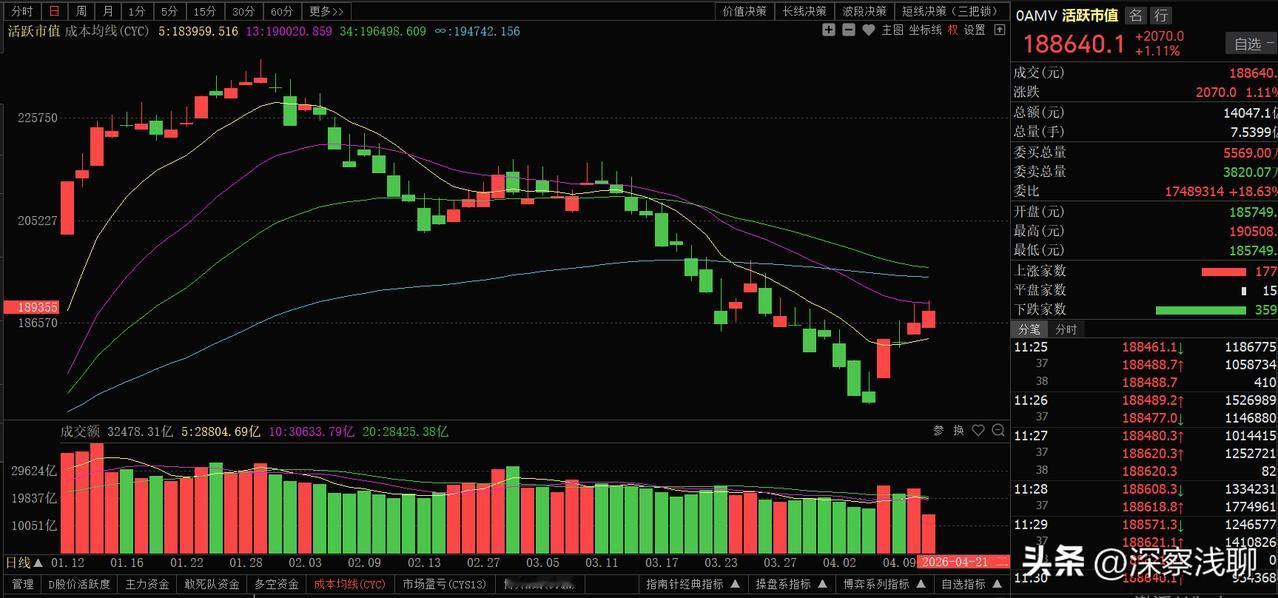
Task: Click the 34:196498.609 CYC value
Action: click(383, 31)
